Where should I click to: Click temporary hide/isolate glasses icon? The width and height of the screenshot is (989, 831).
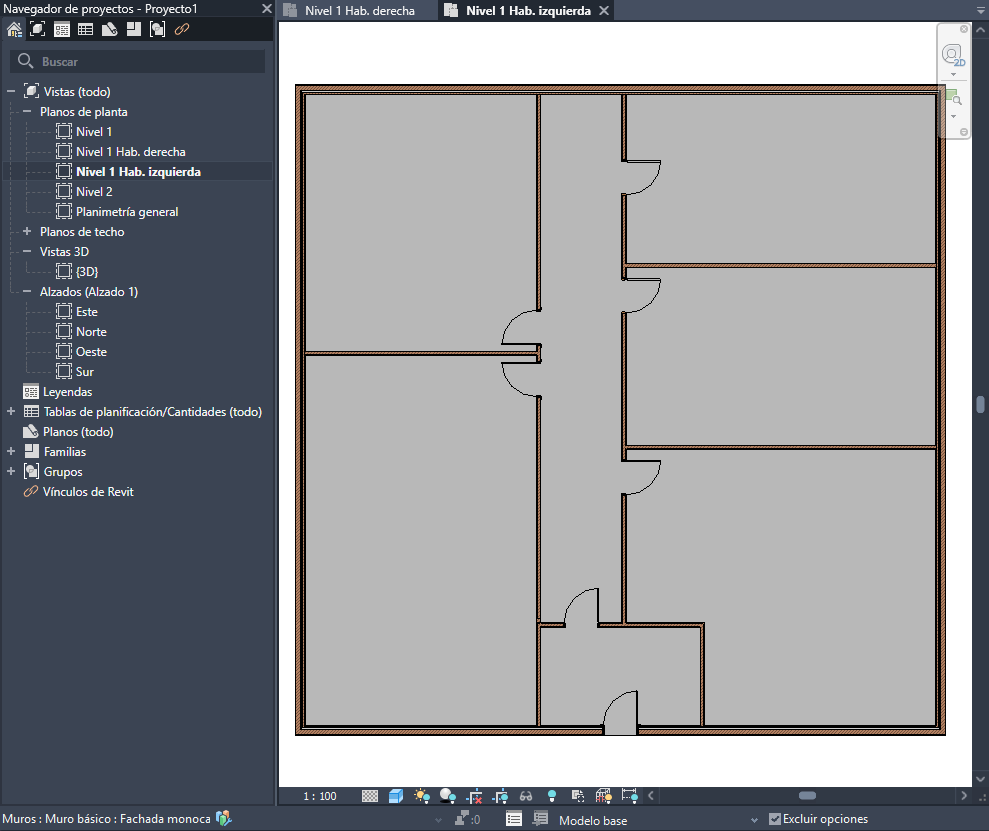tap(526, 796)
